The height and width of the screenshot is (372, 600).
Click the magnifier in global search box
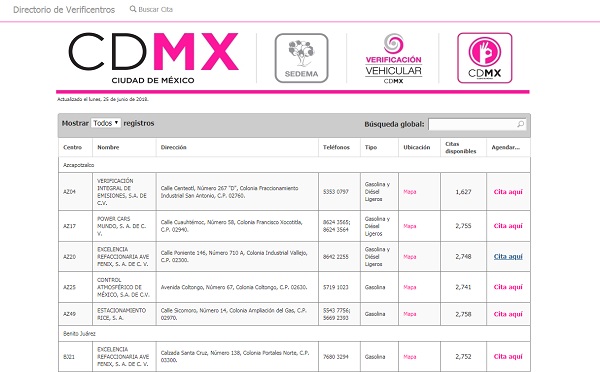(x=520, y=124)
